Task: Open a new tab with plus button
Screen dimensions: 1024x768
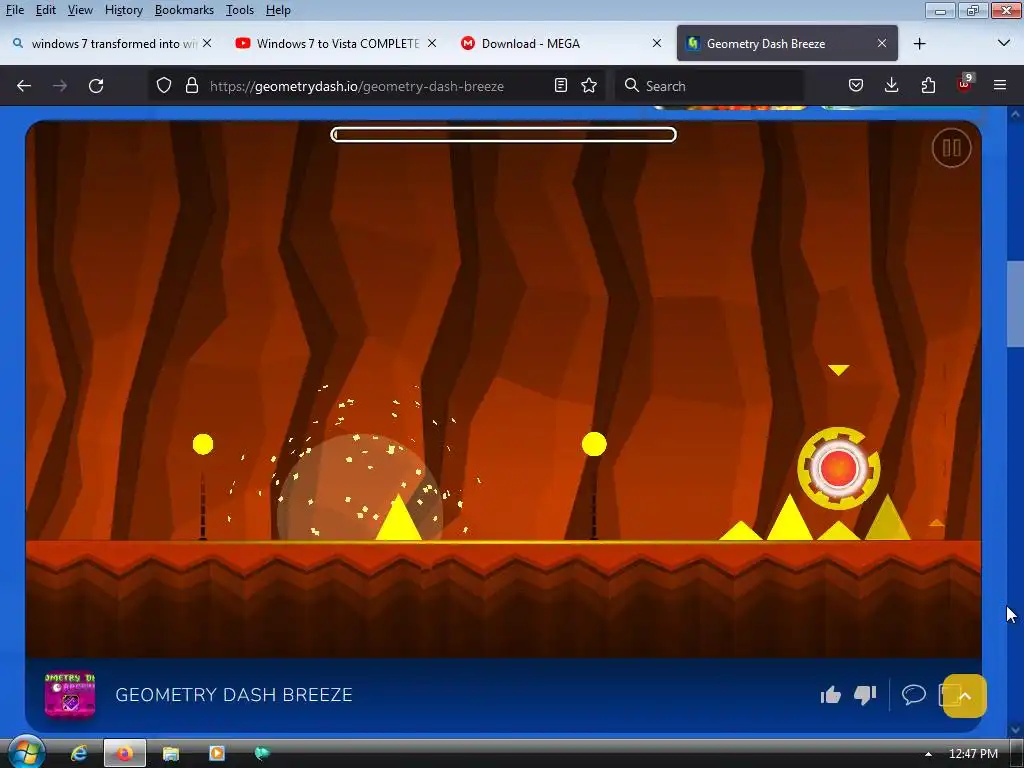Action: tap(920, 44)
